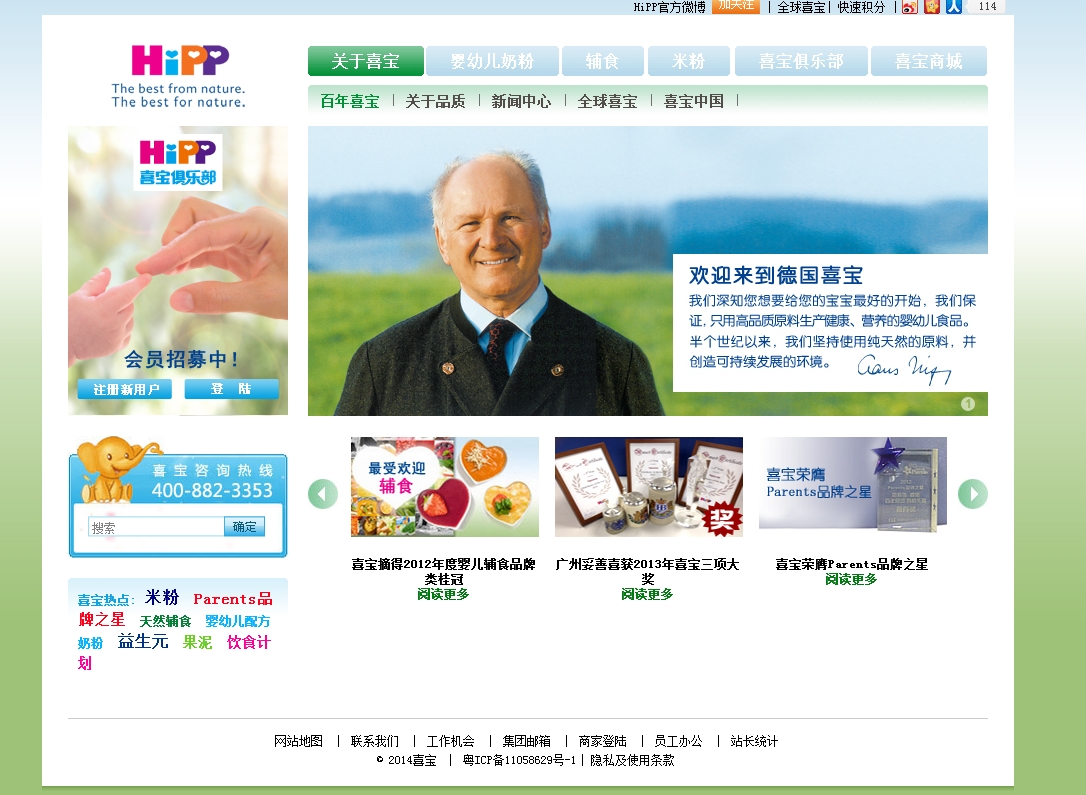Select banner slide indicator 1
The image size is (1086, 795).
coord(968,404)
